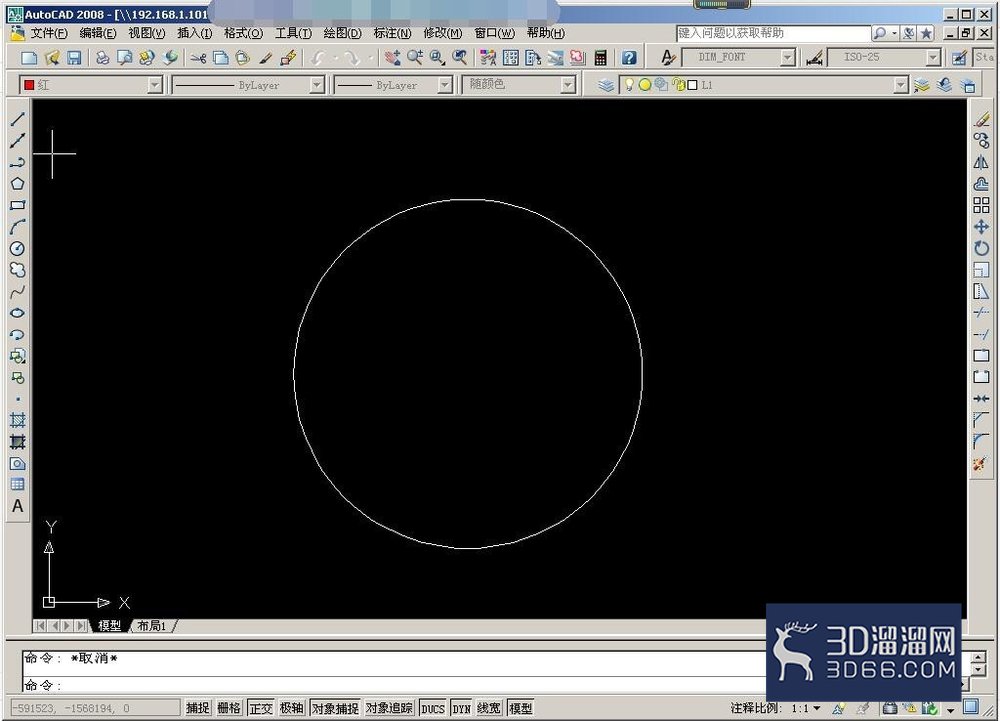Select the Line draw tool
The width and height of the screenshot is (1000, 721).
point(17,119)
